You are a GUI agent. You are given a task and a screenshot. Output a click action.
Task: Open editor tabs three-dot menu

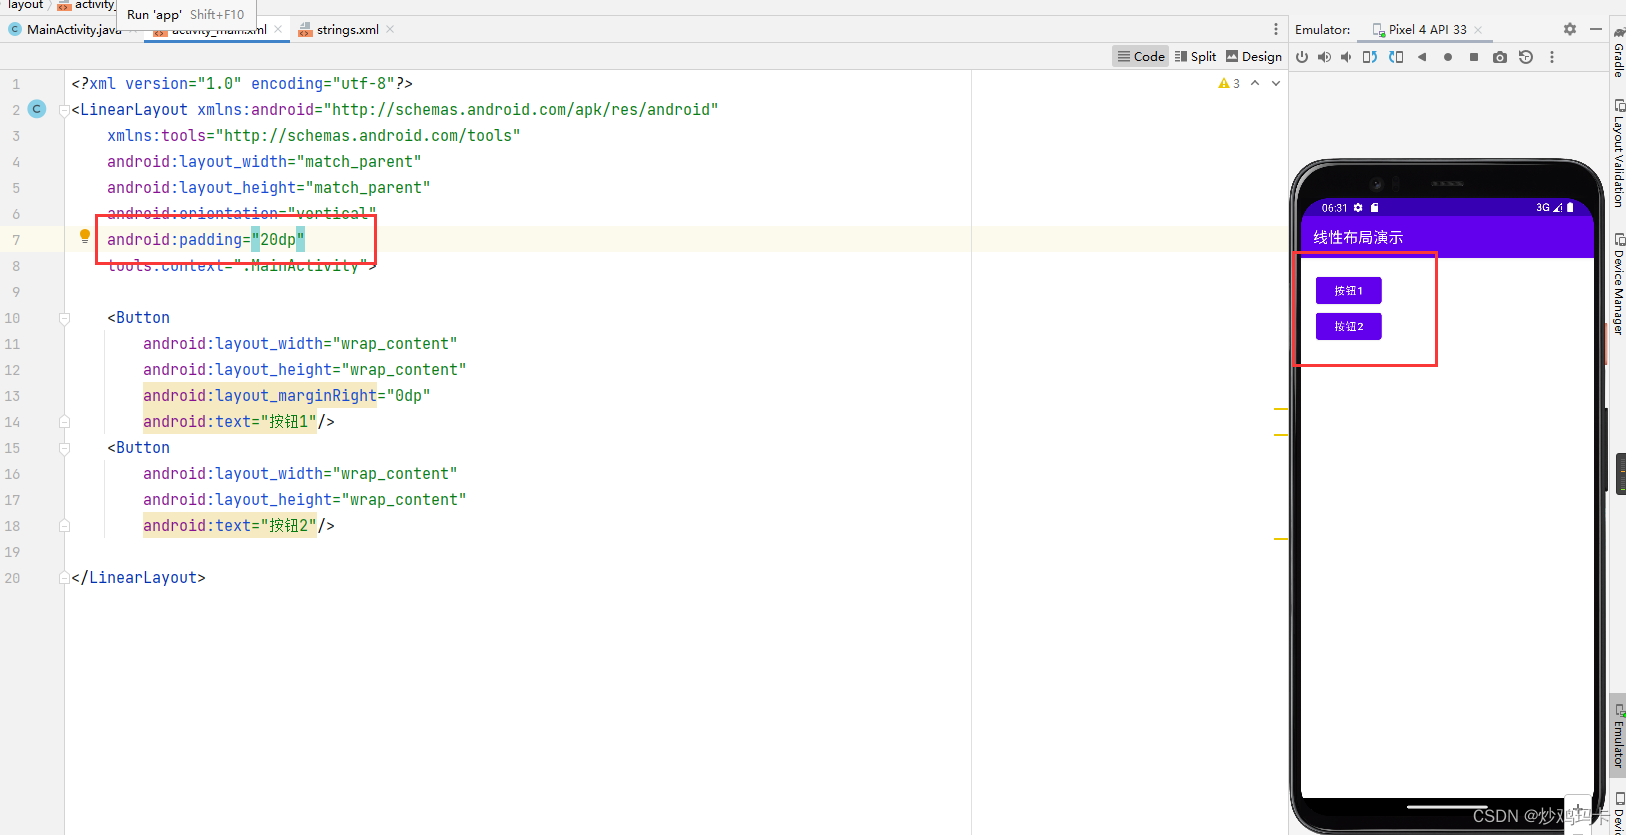(1276, 29)
